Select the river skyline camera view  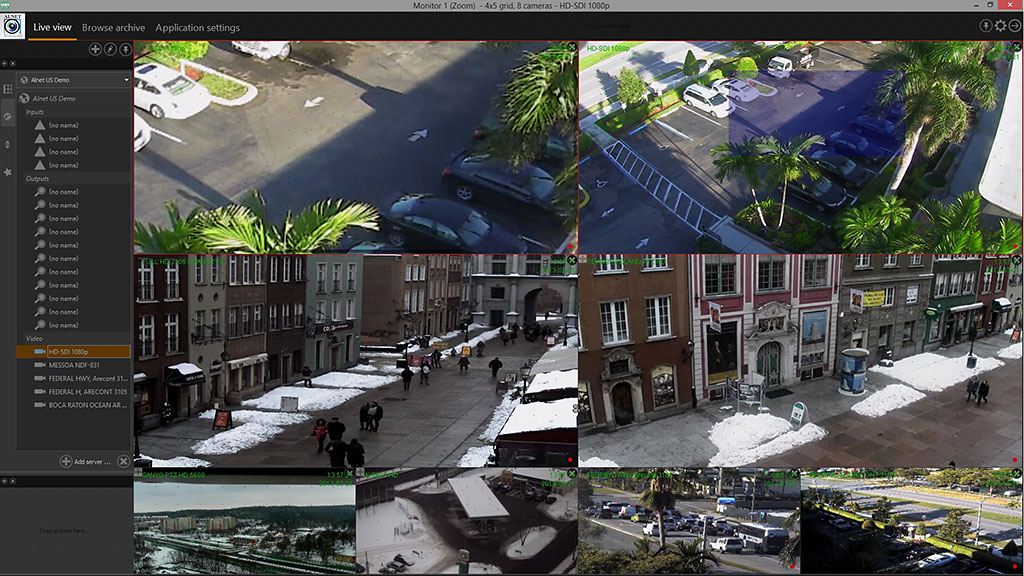click(x=245, y=521)
